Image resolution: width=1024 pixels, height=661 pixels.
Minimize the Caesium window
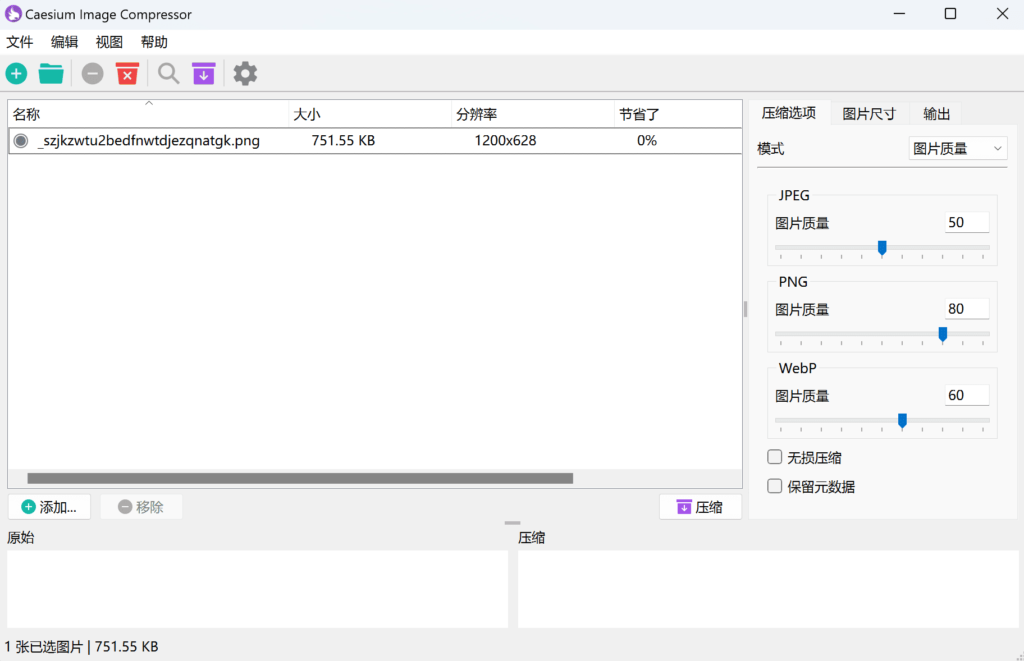point(899,14)
